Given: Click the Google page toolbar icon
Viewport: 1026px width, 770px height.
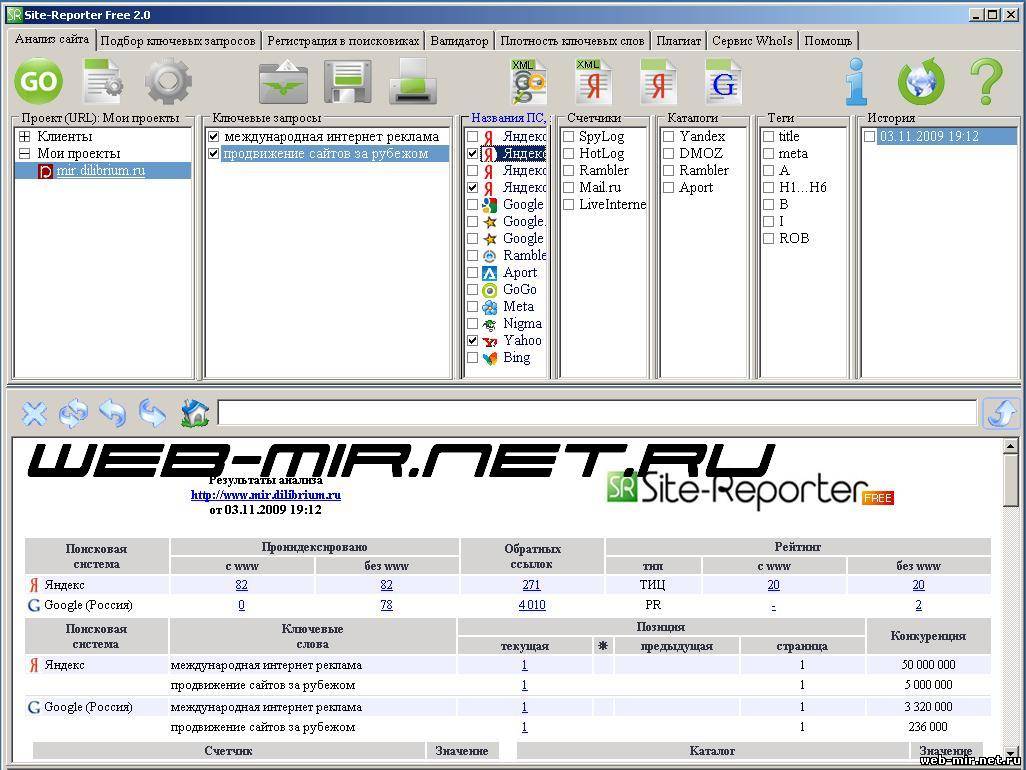Looking at the screenshot, I should click(723, 82).
